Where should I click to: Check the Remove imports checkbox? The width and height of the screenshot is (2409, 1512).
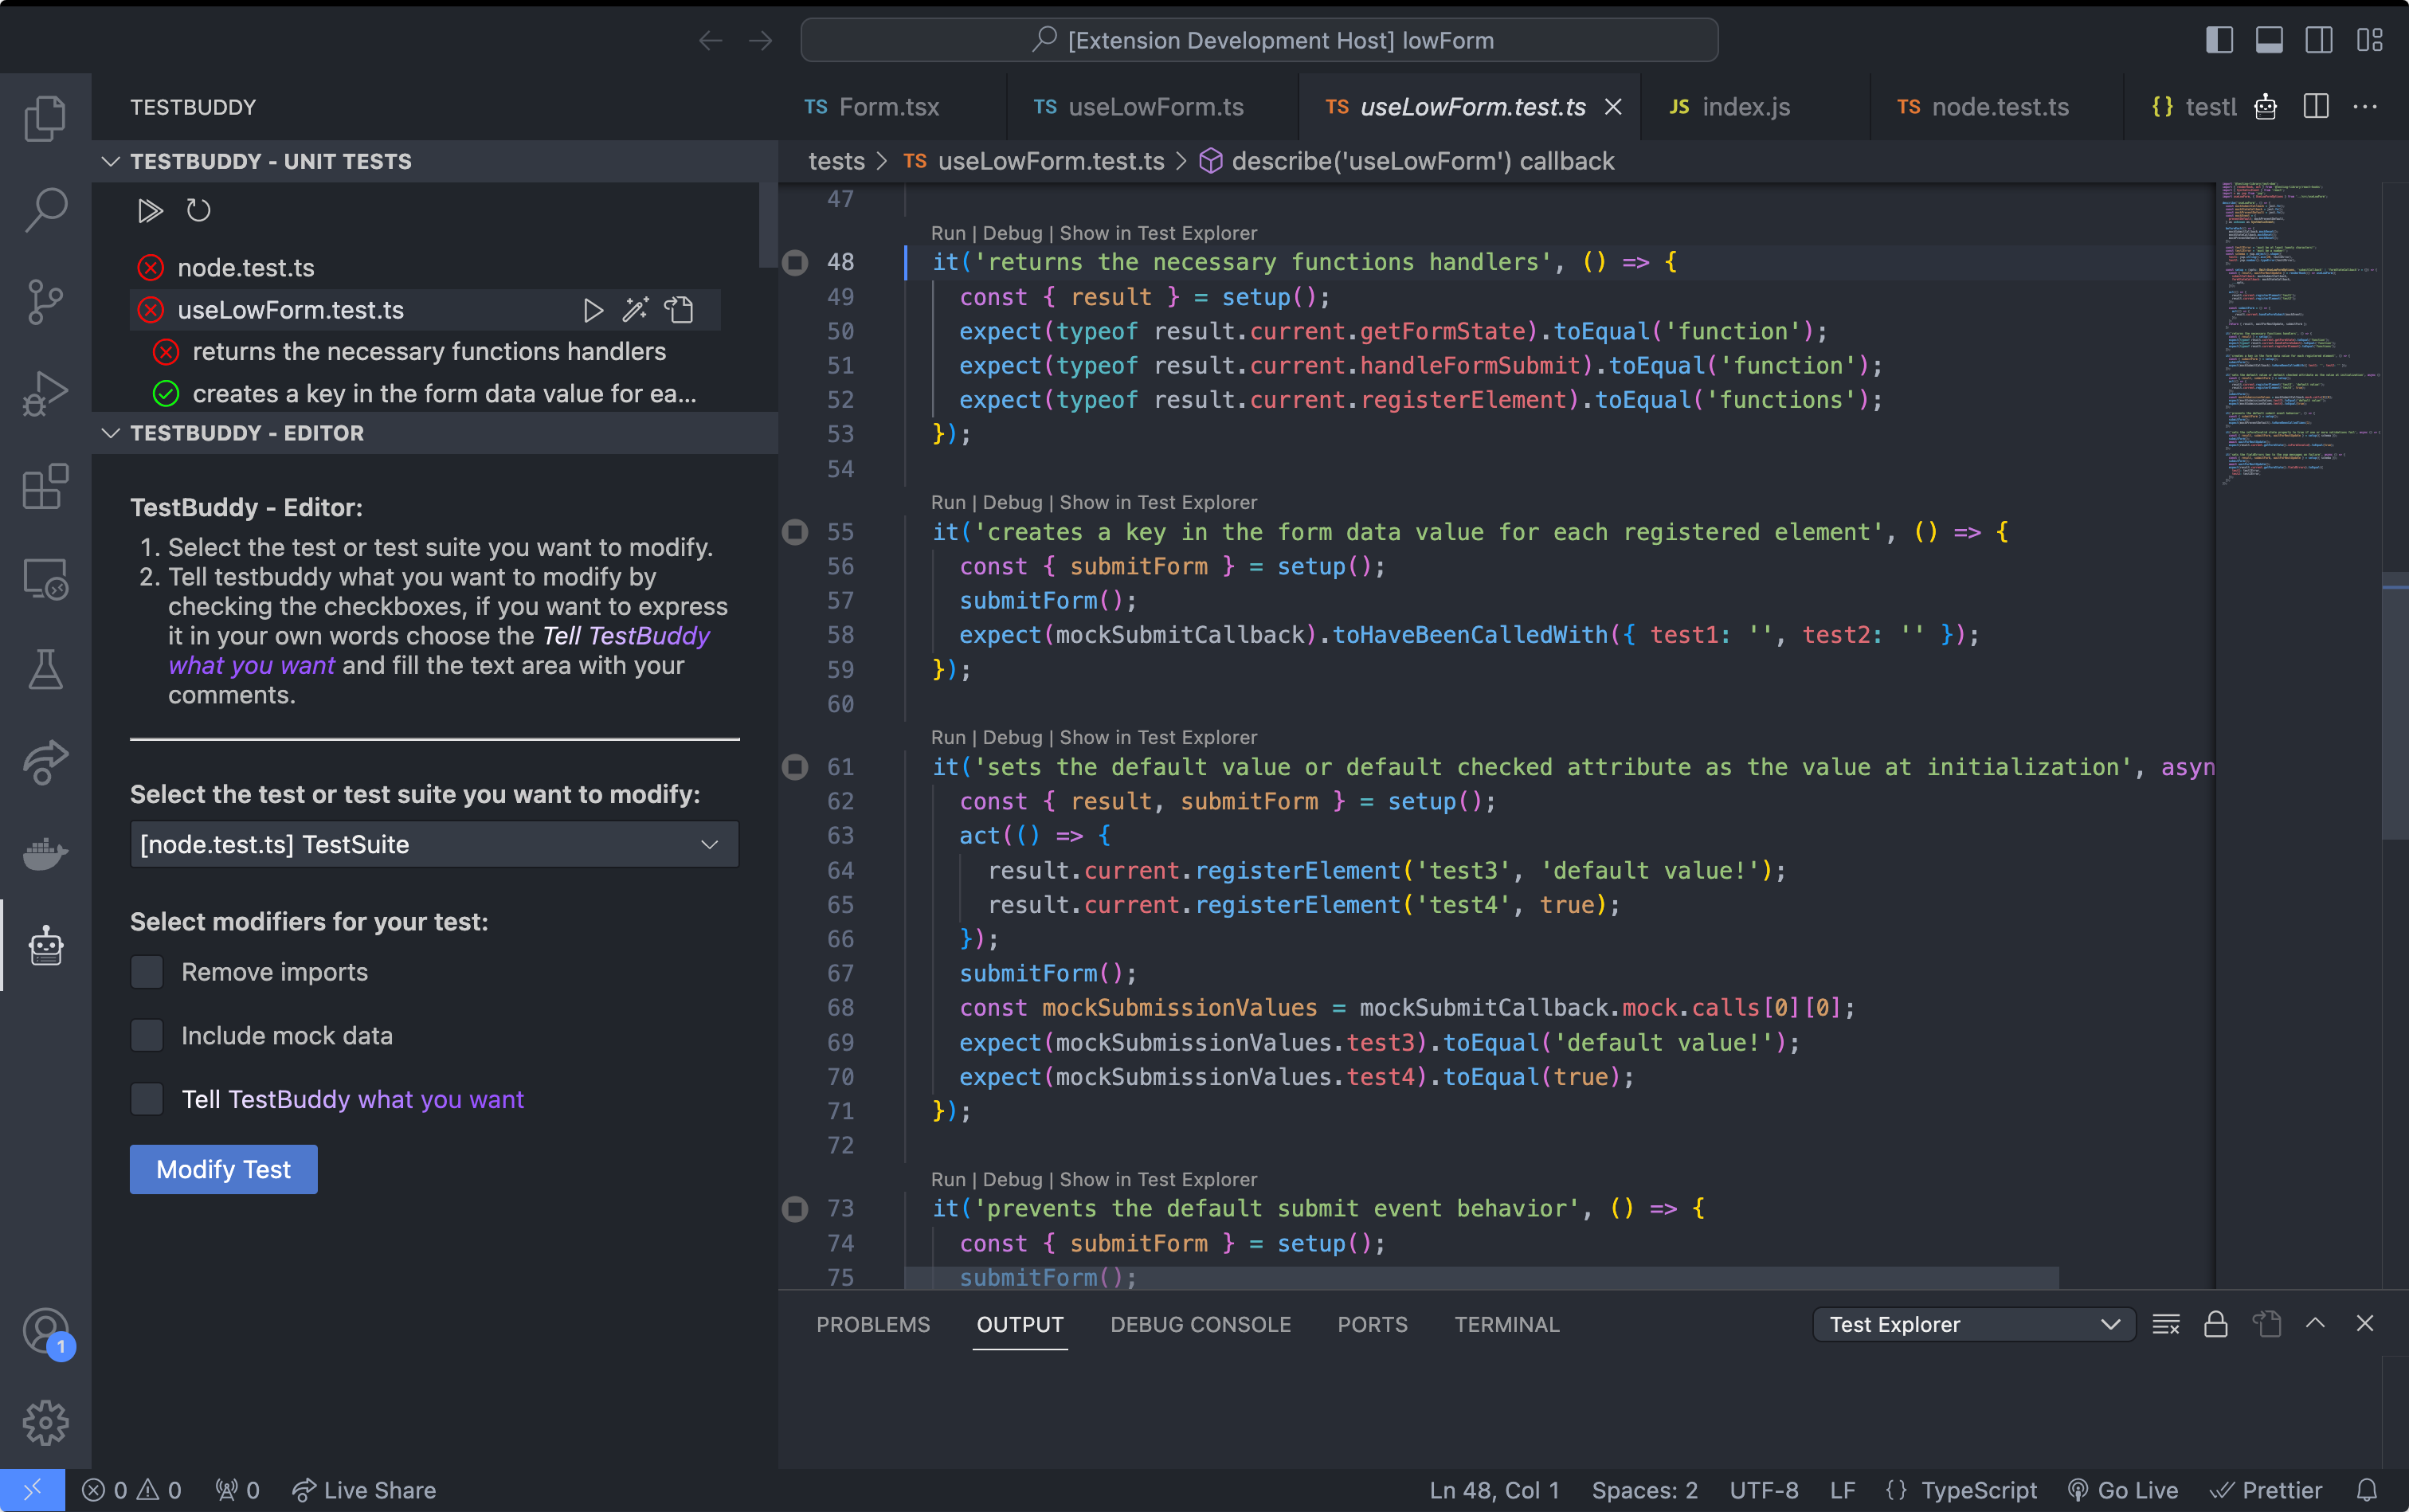click(x=147, y=972)
